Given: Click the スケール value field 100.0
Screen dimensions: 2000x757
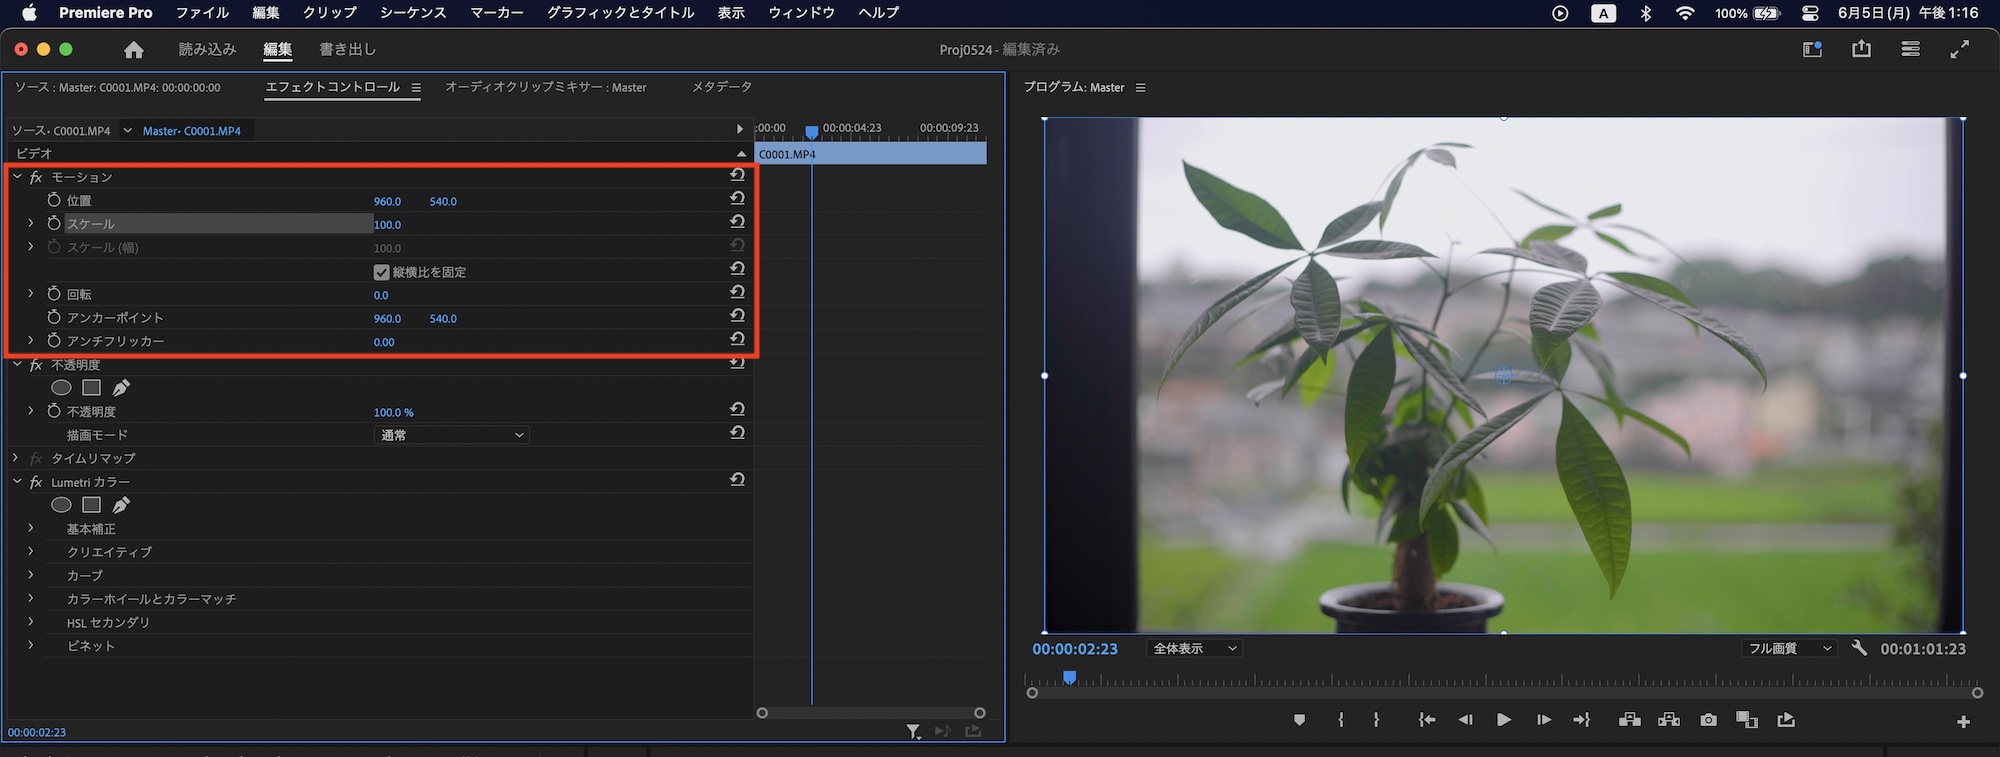Looking at the screenshot, I should (387, 225).
